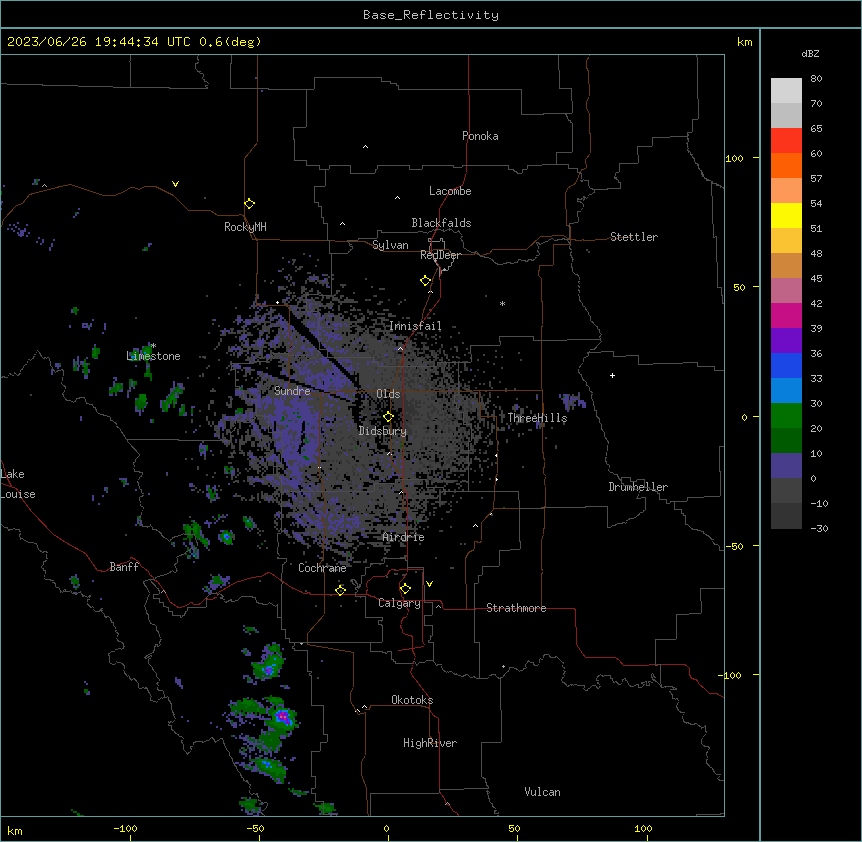Click the Cochrane label
The width and height of the screenshot is (862, 842).
point(322,568)
